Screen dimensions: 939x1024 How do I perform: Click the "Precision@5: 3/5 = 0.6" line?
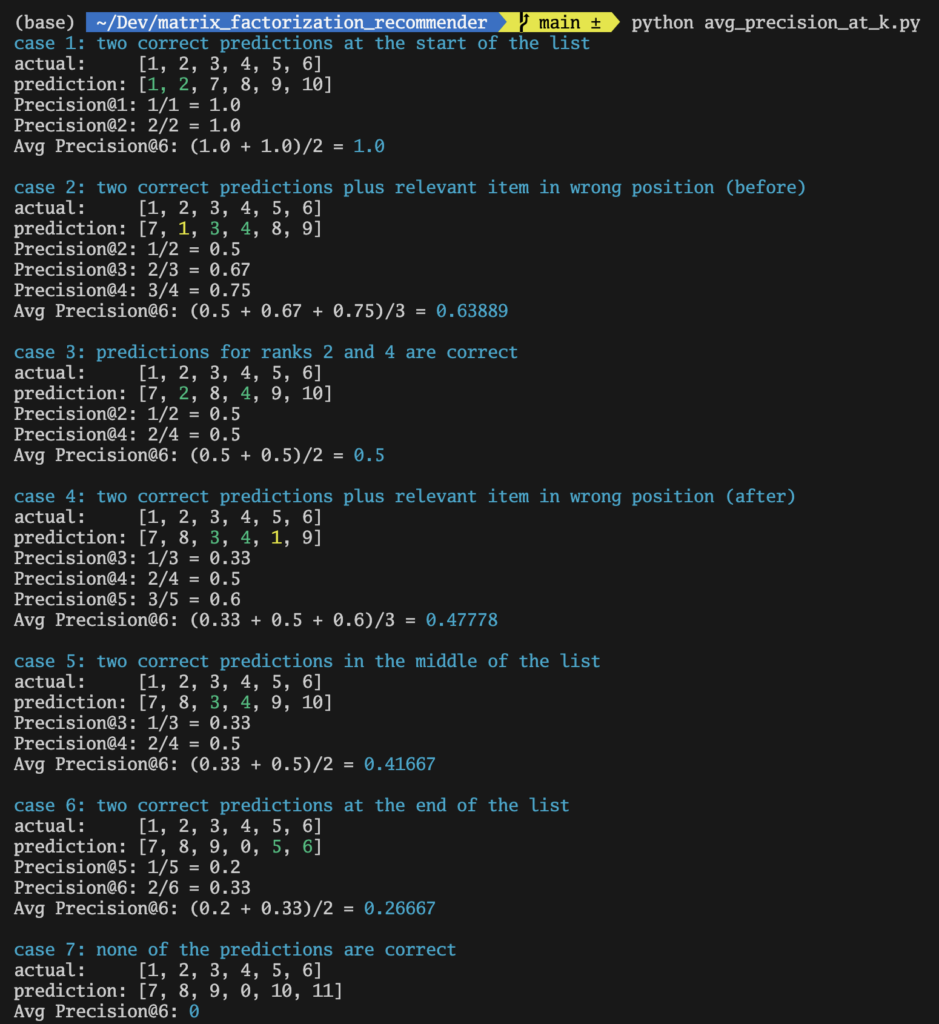click(x=127, y=599)
